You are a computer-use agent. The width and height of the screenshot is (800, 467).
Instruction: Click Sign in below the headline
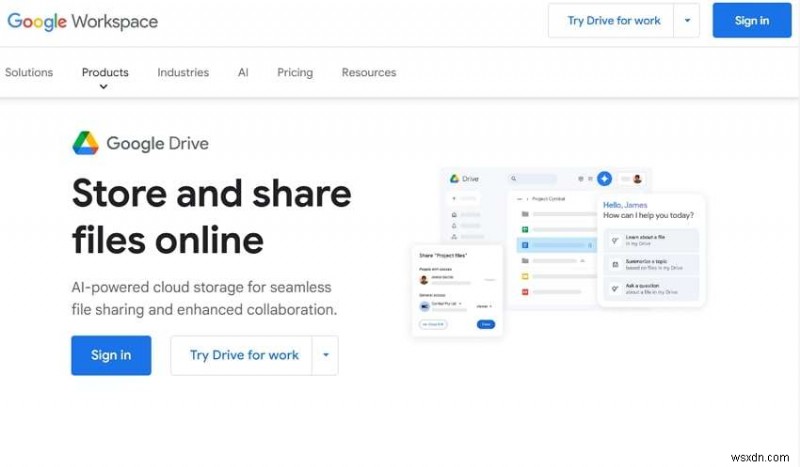coord(111,355)
